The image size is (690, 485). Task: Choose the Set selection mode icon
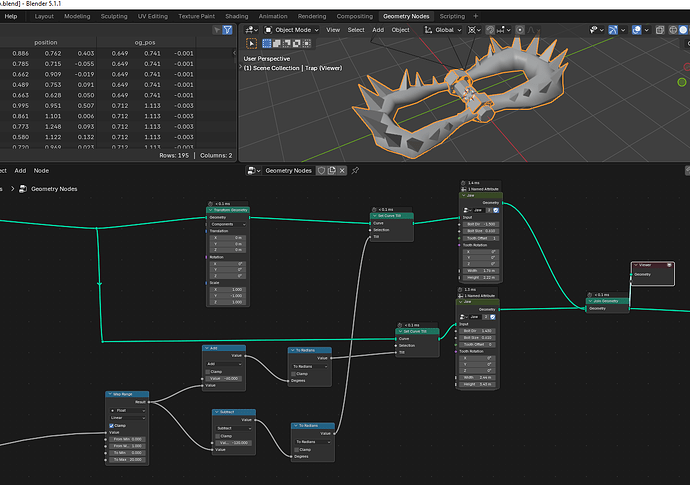click(267, 43)
